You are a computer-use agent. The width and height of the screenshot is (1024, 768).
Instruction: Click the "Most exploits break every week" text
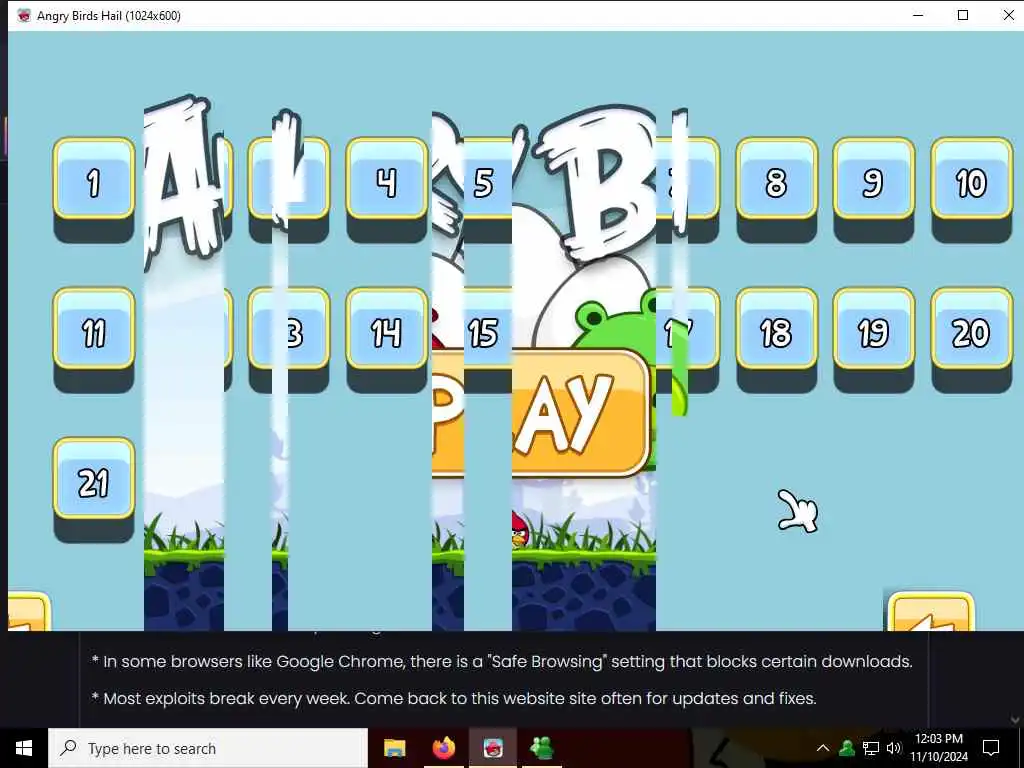tap(454, 699)
